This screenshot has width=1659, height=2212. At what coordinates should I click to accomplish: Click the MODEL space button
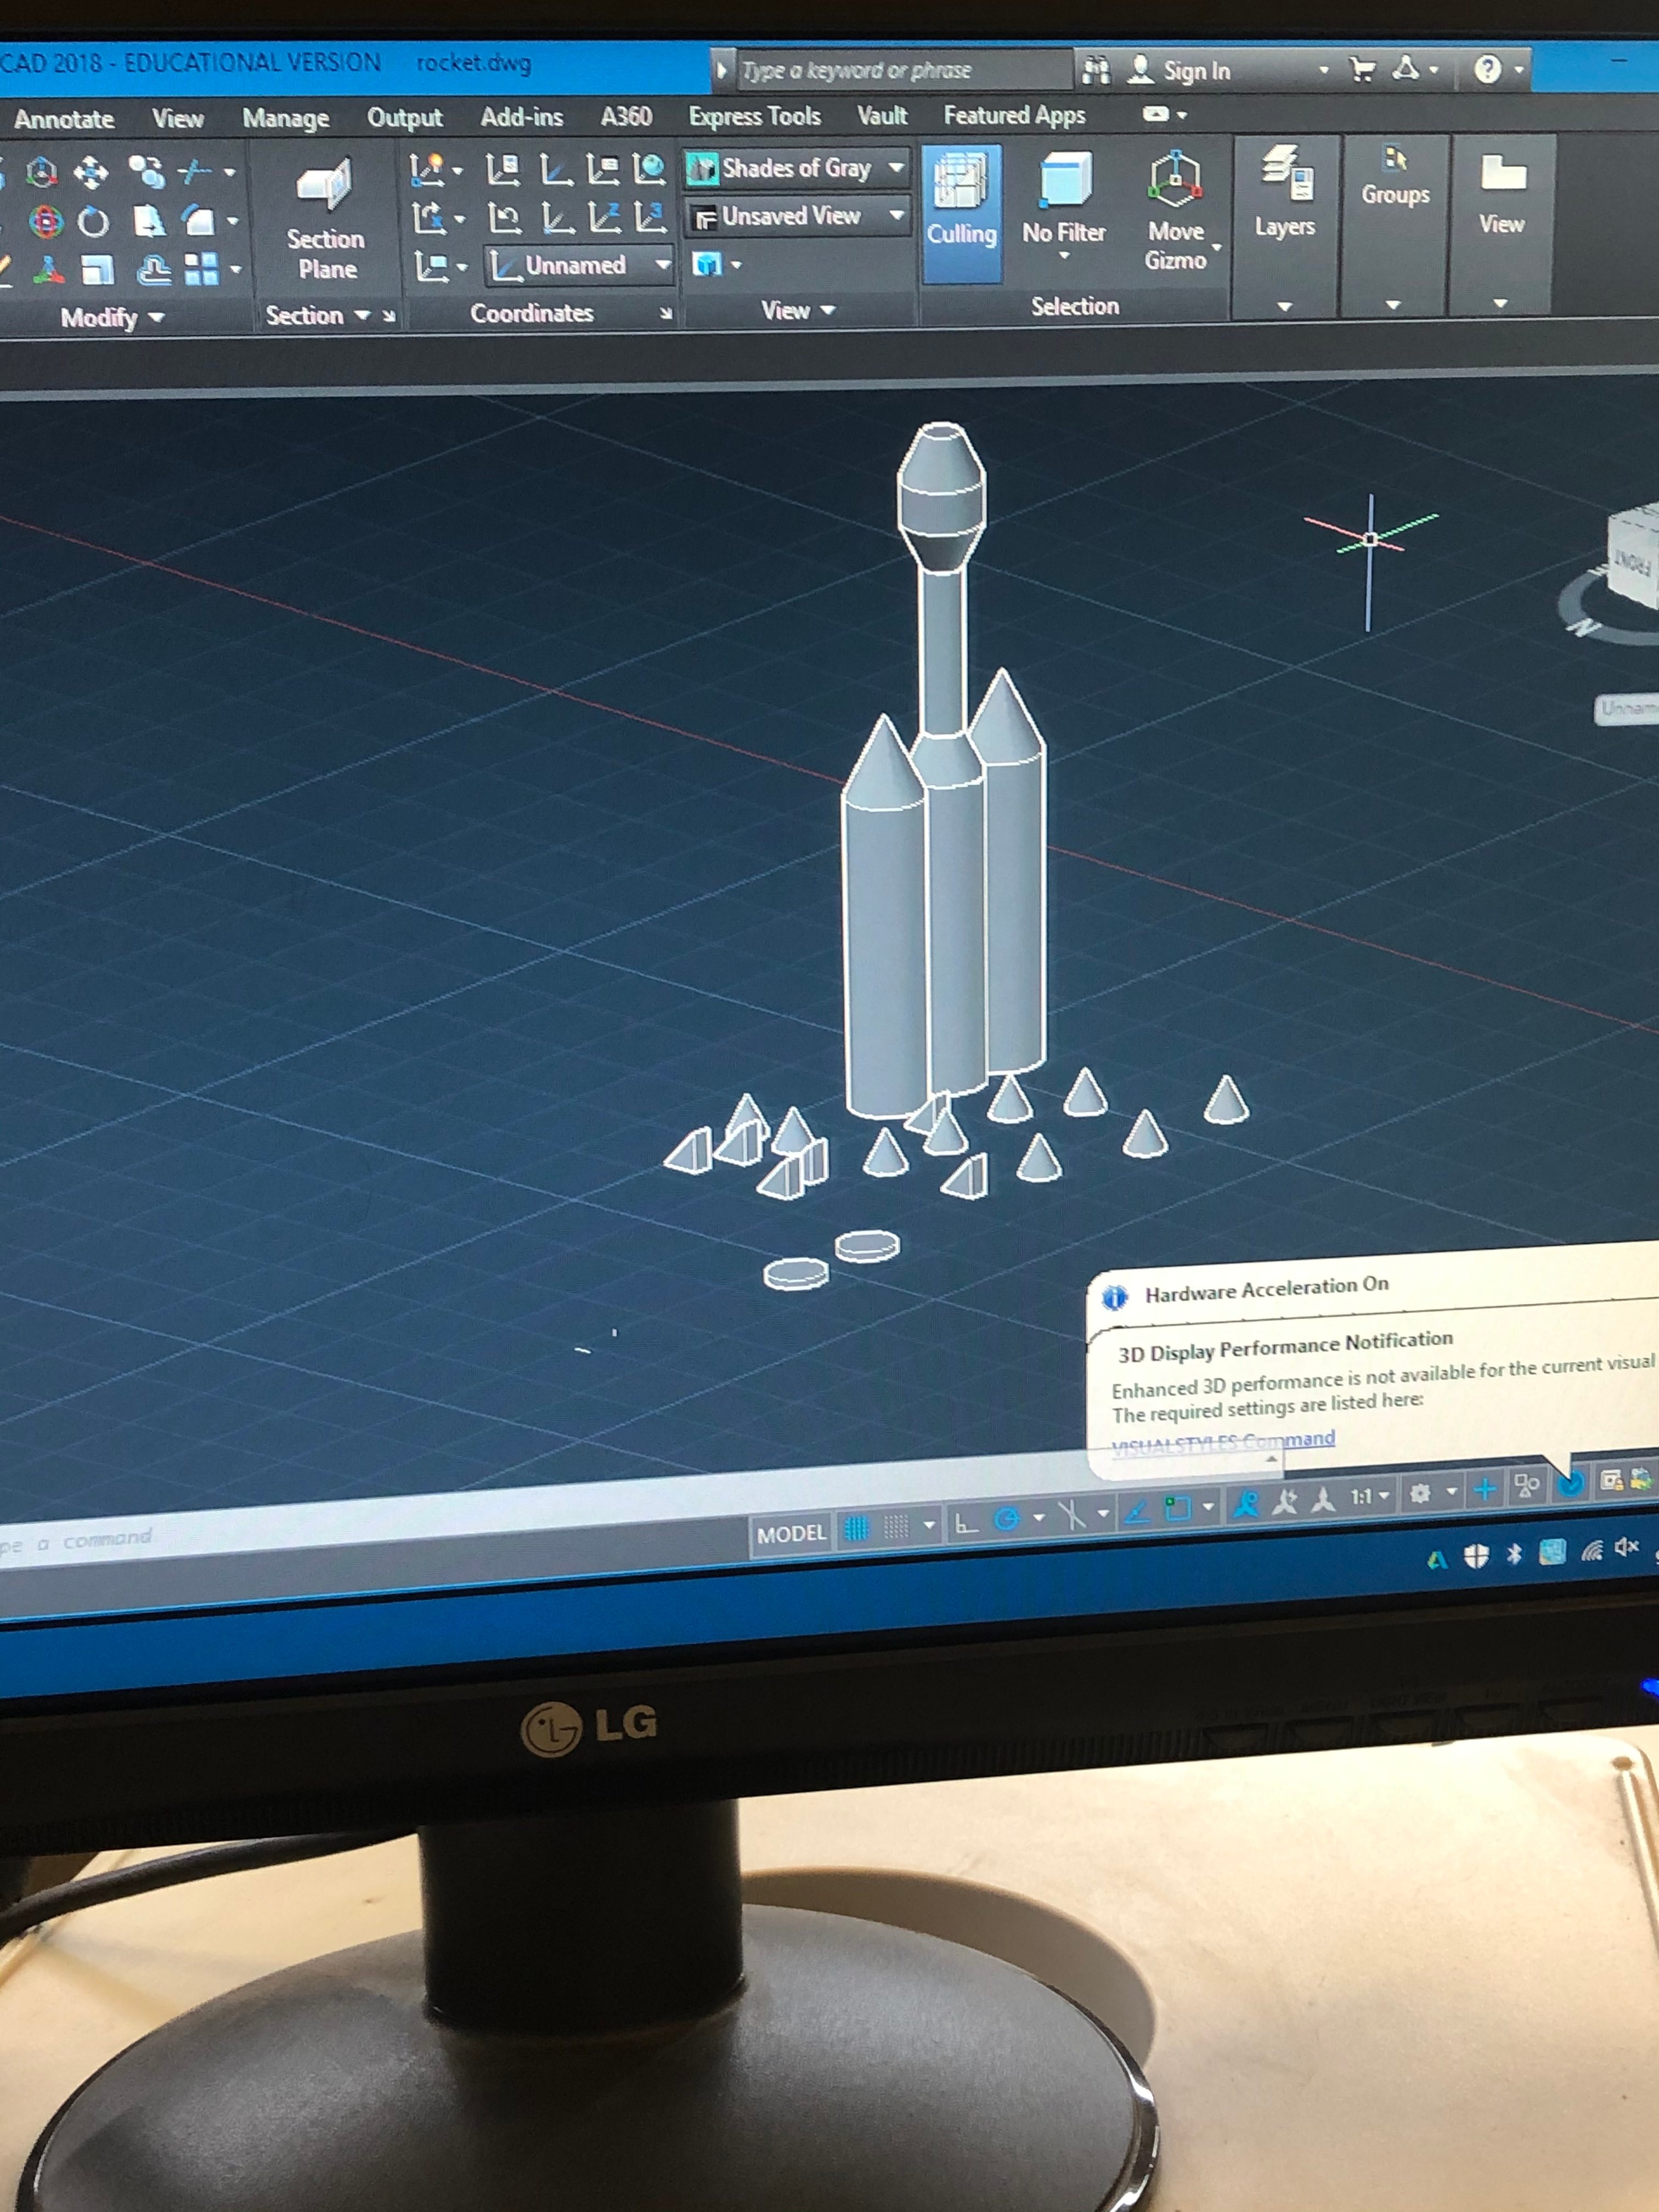(x=791, y=1533)
